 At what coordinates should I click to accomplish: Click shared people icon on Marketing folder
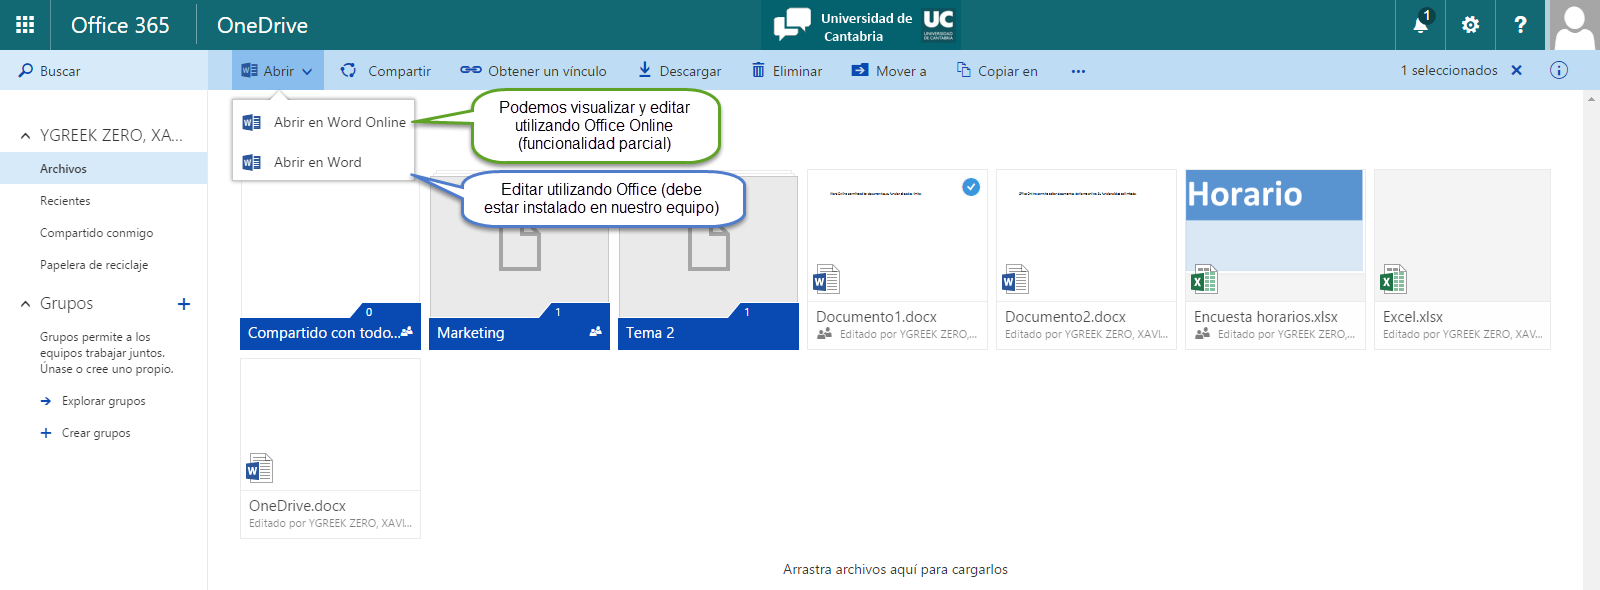596,331
